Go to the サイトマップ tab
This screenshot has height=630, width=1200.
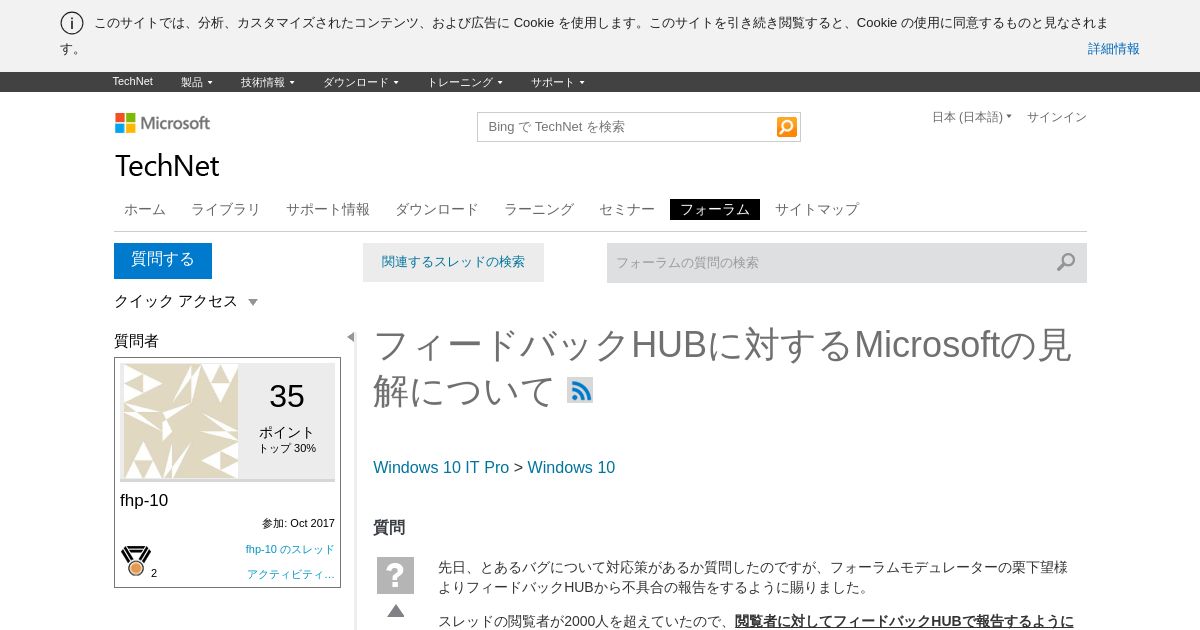pyautogui.click(x=817, y=209)
